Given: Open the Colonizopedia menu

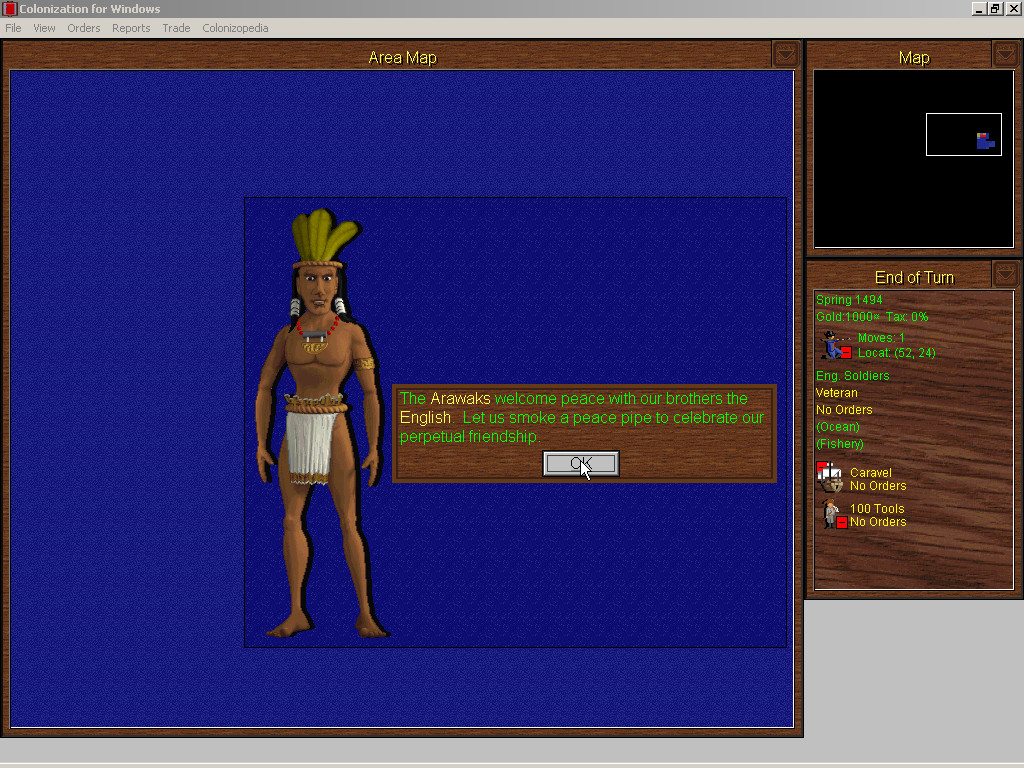Looking at the screenshot, I should click(235, 28).
